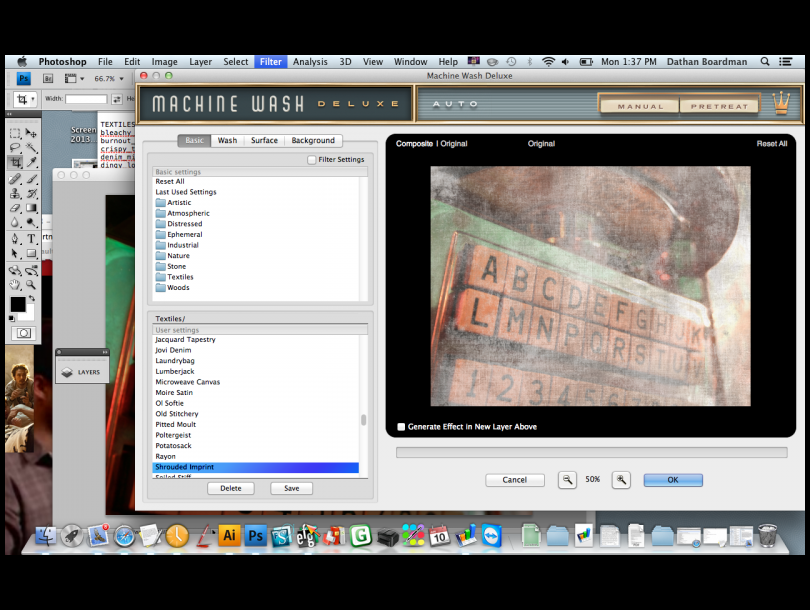Viewport: 810px width, 610px height.
Task: Select the Eraser tool
Action: coord(15,208)
